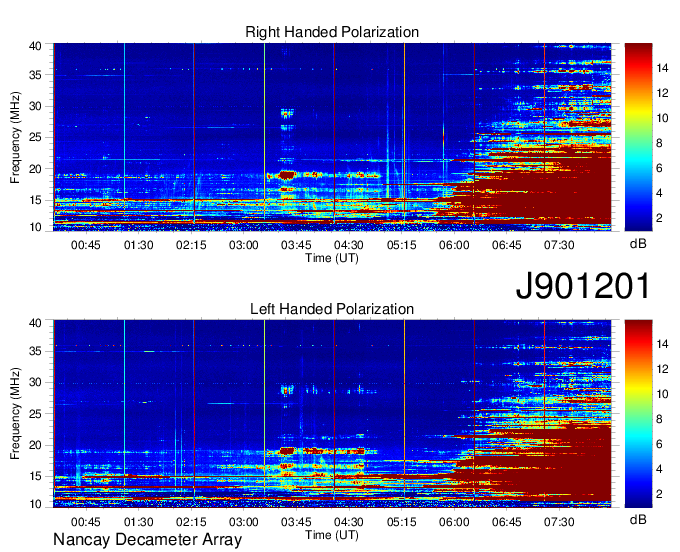Click the 12 dB tick on Right Handed colorbar

pyautogui.click(x=662, y=93)
